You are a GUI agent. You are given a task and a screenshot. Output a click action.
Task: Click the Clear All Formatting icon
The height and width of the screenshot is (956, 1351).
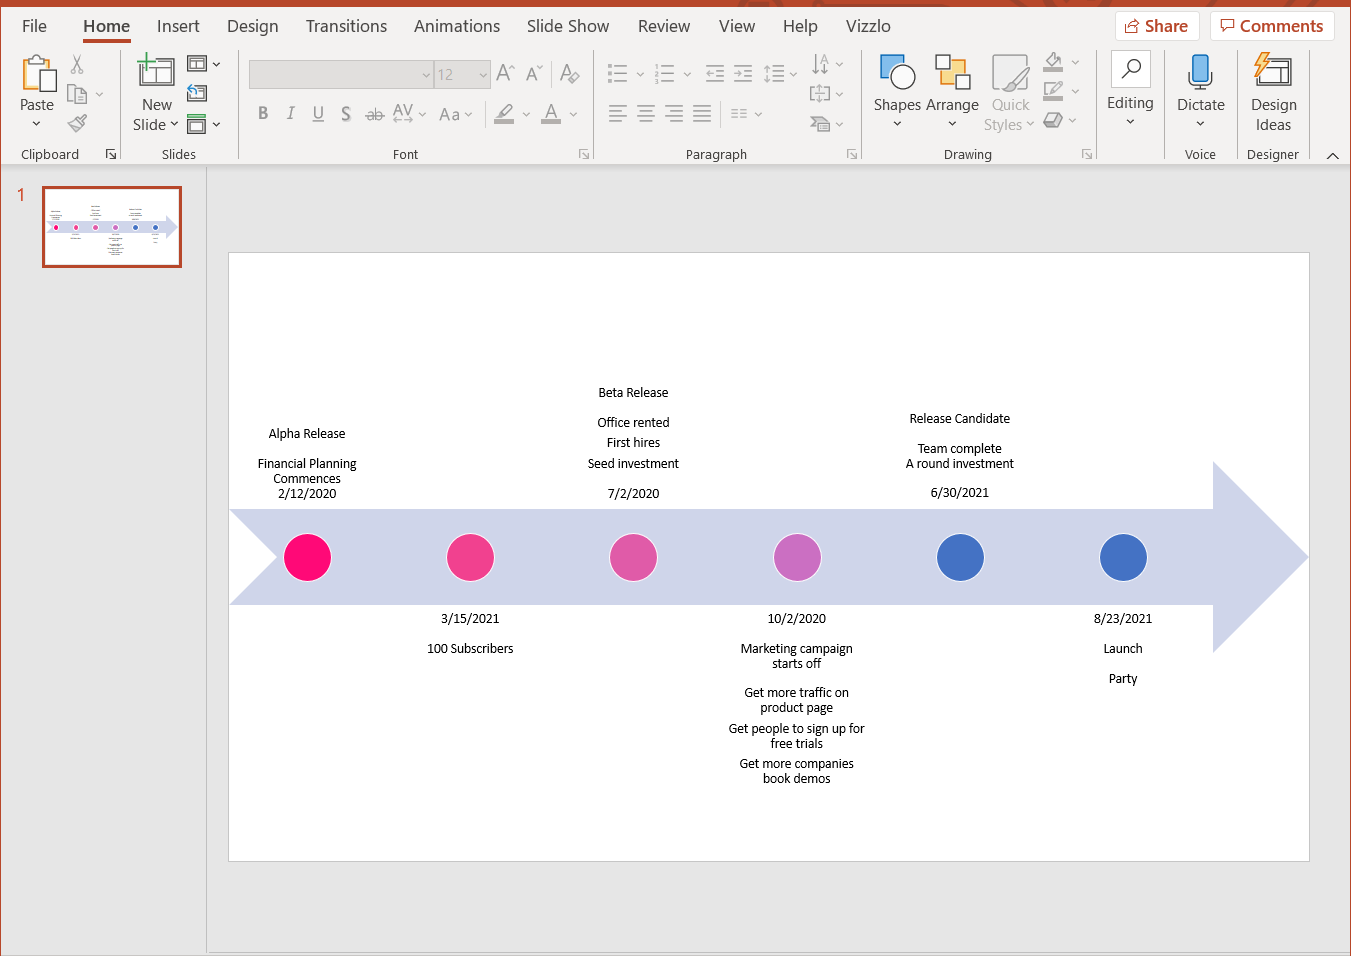pos(569,73)
